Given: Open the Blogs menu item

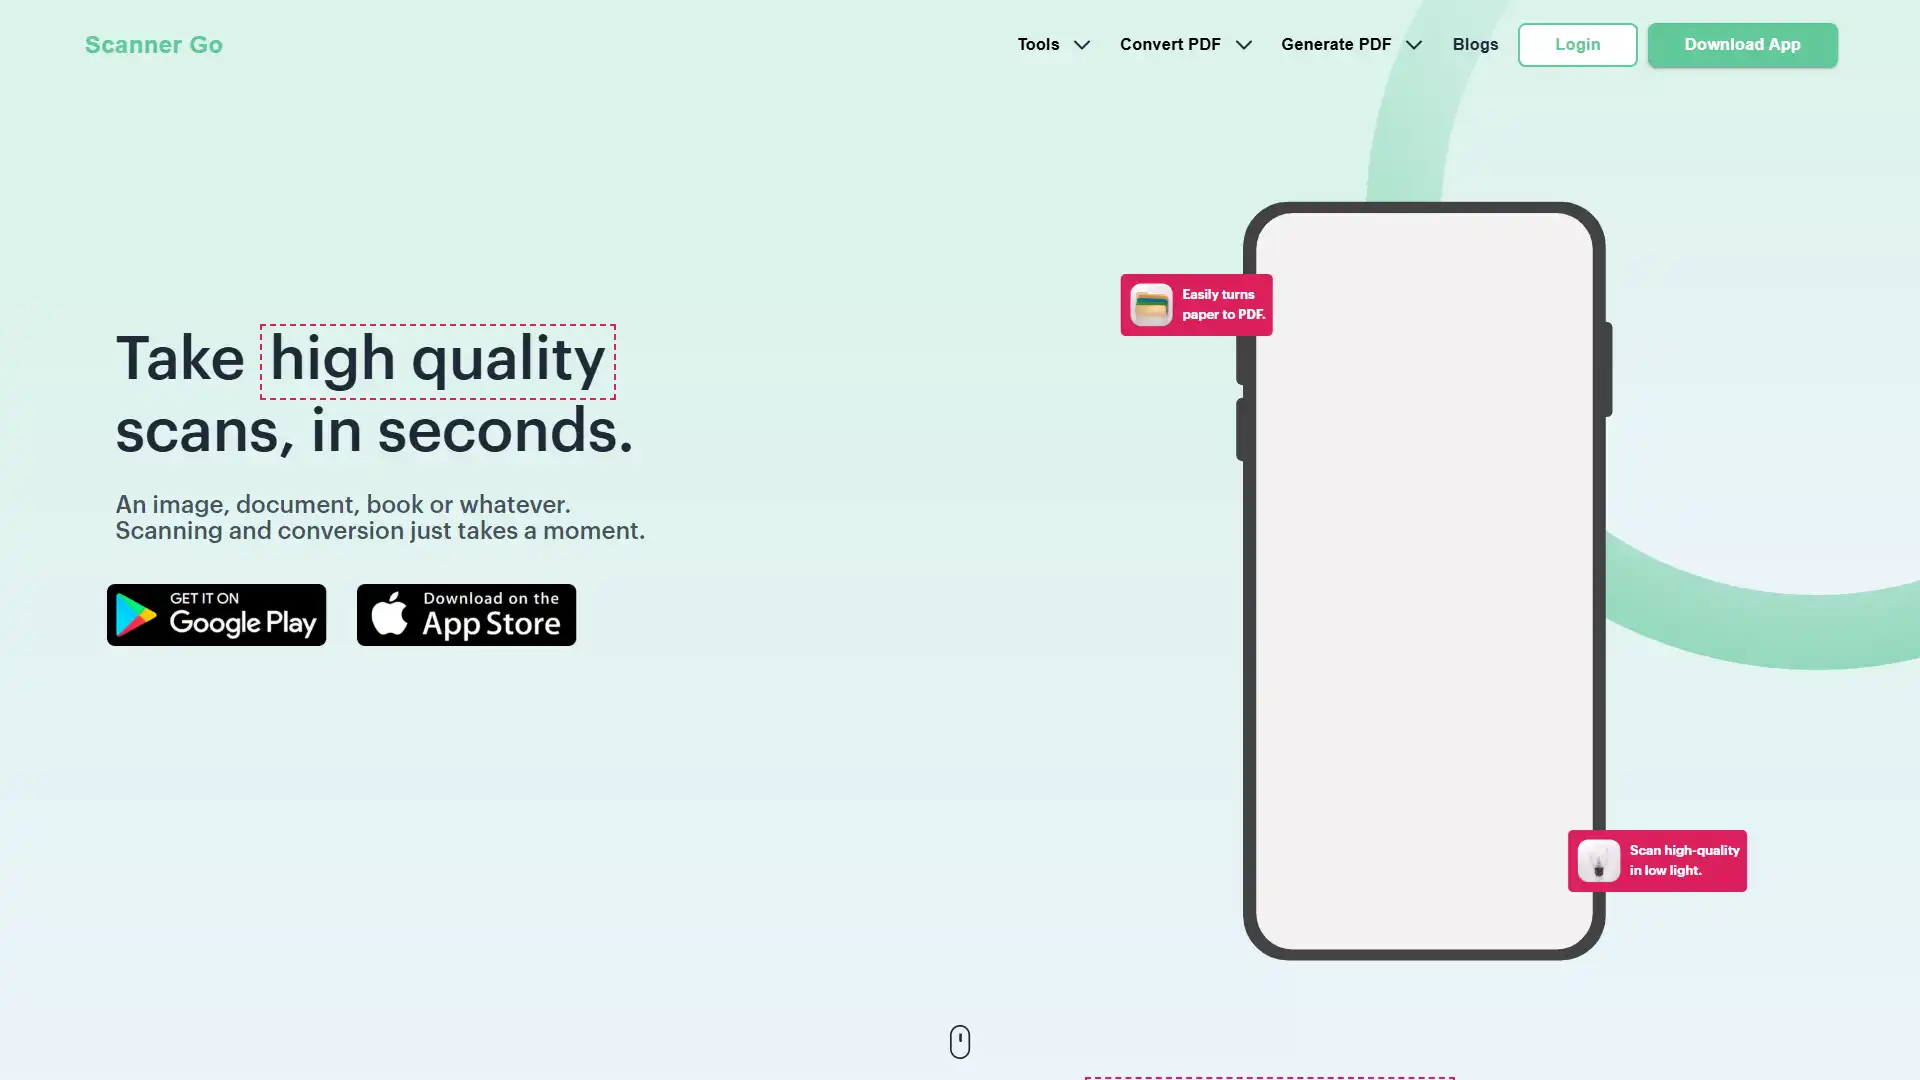Looking at the screenshot, I should pyautogui.click(x=1476, y=44).
